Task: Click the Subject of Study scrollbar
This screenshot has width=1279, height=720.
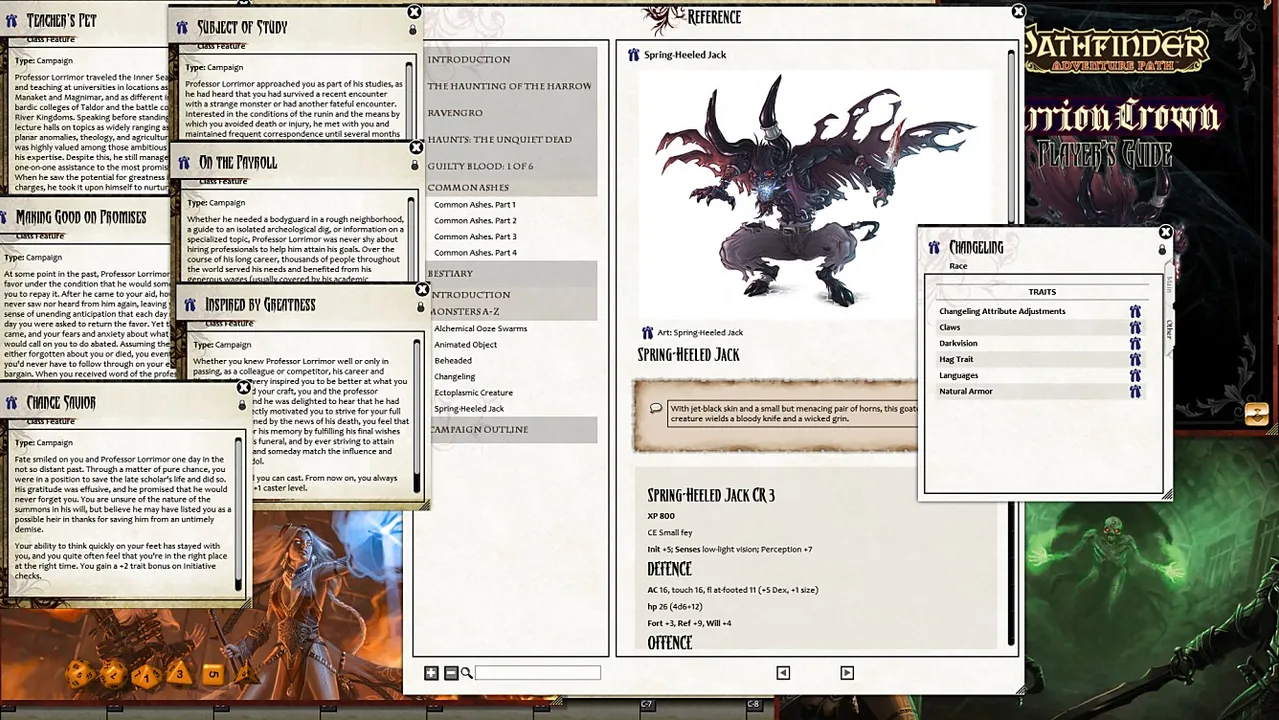Action: click(x=410, y=100)
